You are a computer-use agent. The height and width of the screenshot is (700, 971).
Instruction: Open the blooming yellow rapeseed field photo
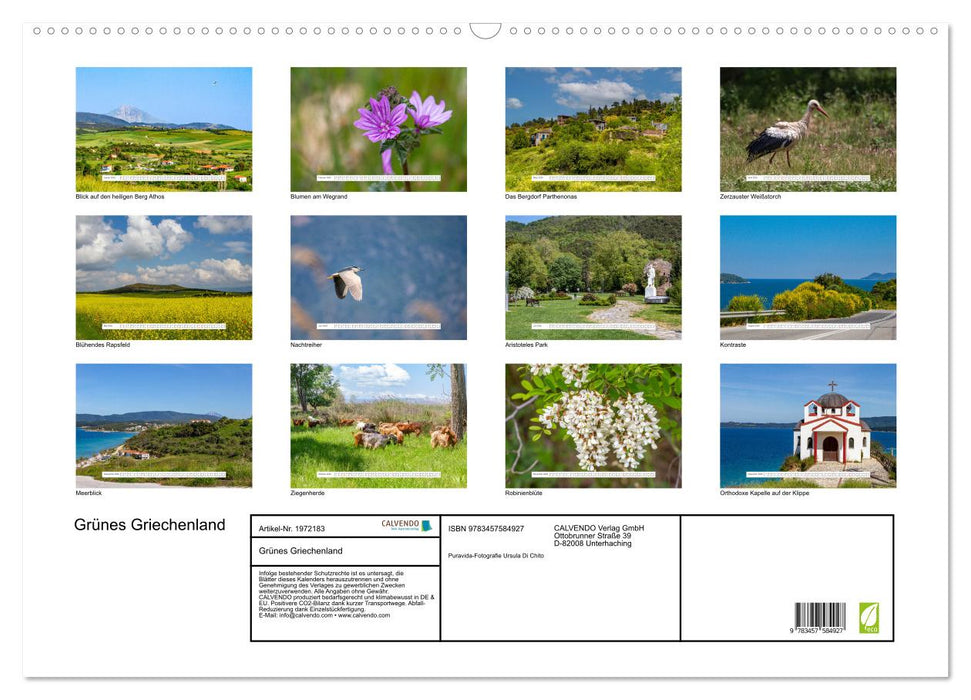[x=164, y=277]
